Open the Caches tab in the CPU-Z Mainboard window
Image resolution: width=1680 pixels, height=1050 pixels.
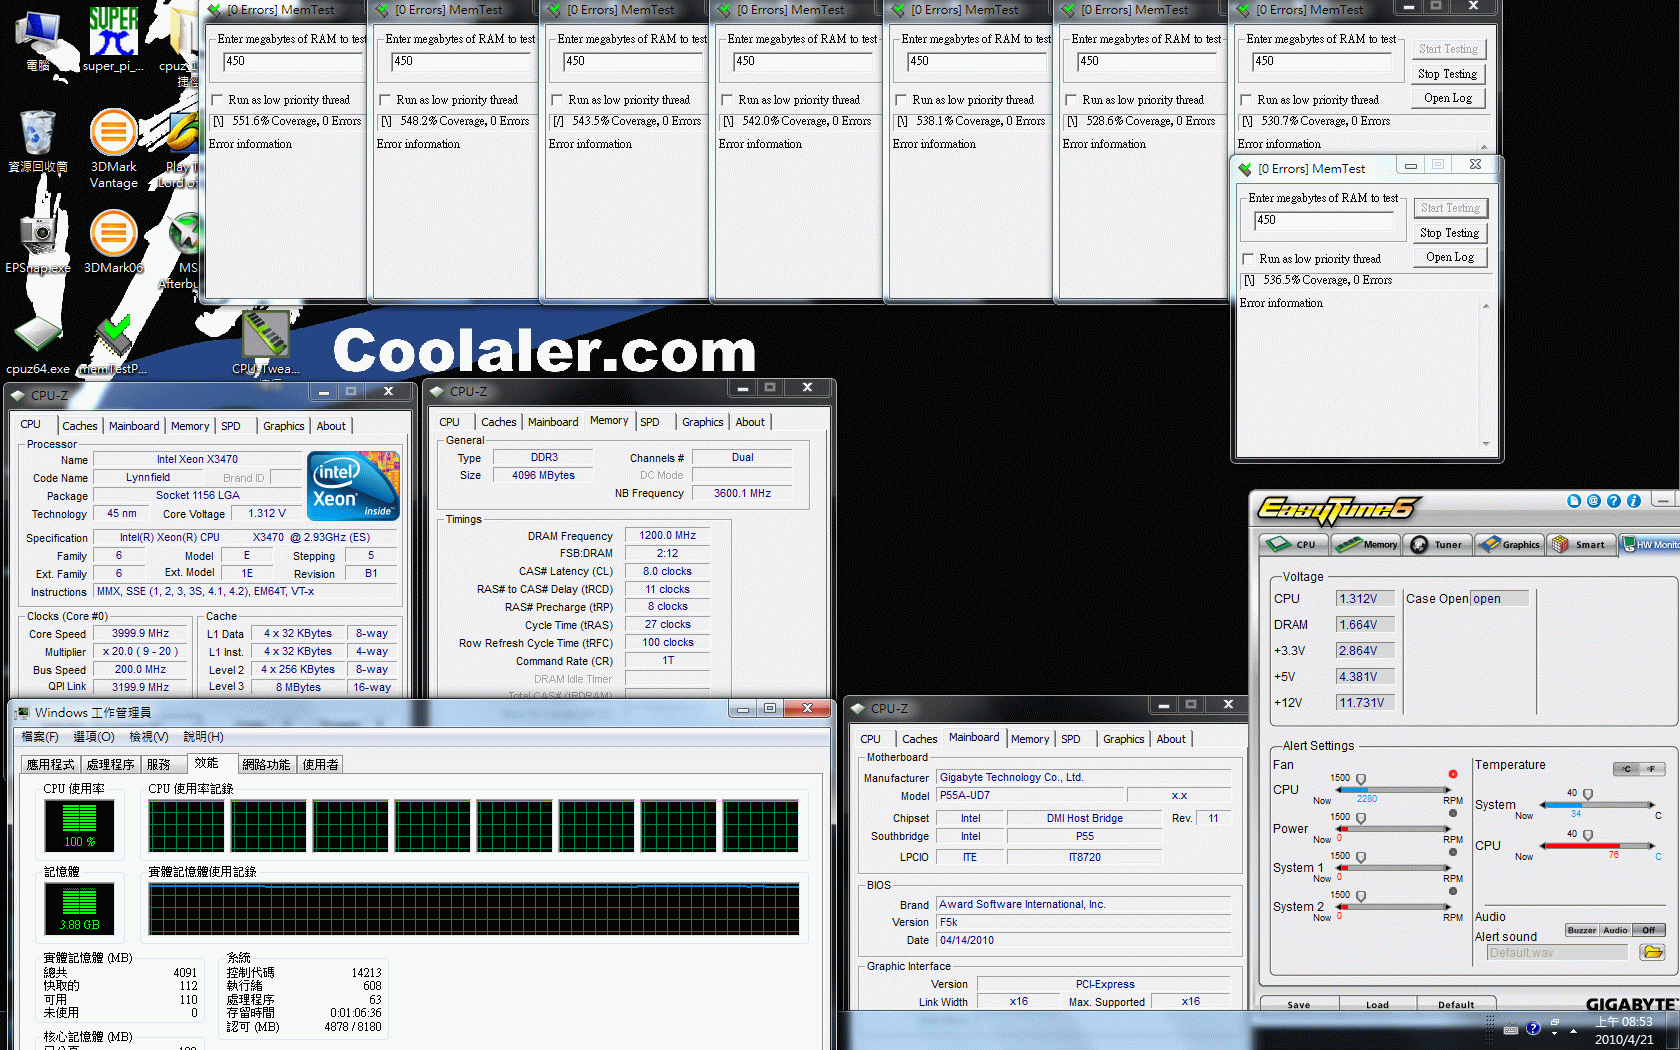pyautogui.click(x=920, y=739)
